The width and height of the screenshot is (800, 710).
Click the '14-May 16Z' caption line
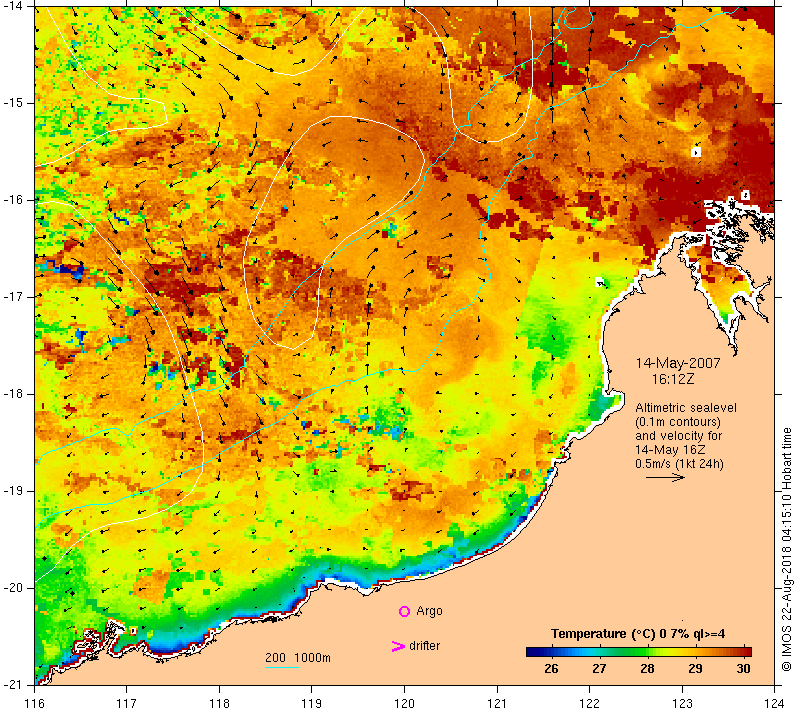coord(670,450)
